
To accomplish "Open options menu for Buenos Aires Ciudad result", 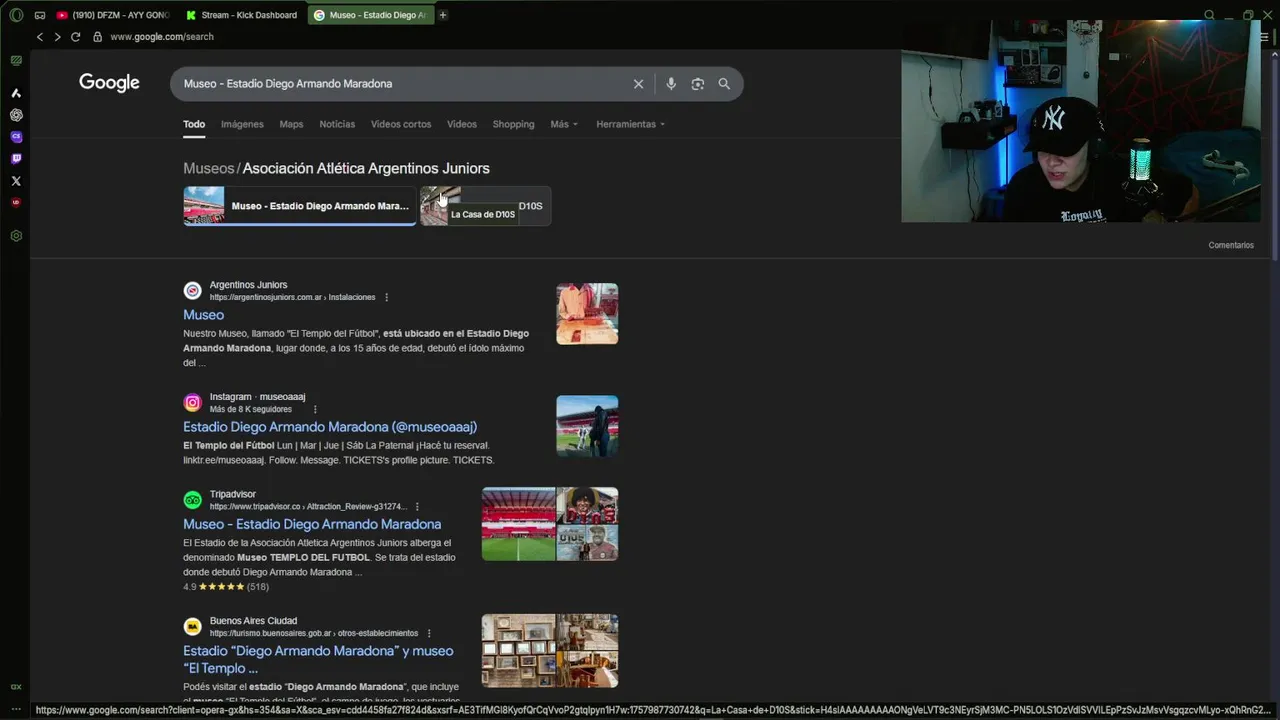I will pos(429,633).
